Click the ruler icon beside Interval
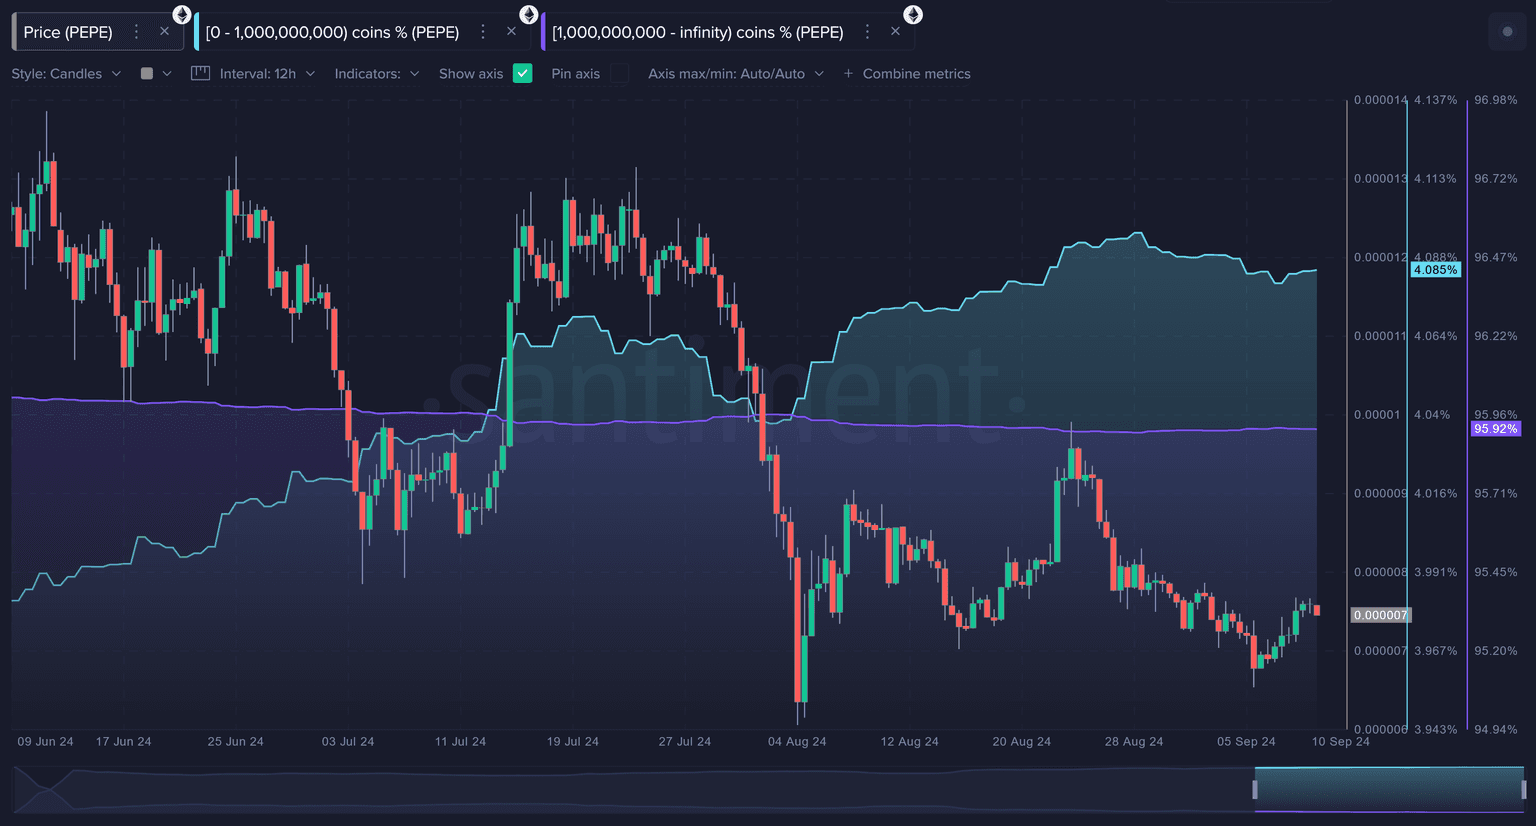Image resolution: width=1536 pixels, height=826 pixels. pyautogui.click(x=200, y=73)
